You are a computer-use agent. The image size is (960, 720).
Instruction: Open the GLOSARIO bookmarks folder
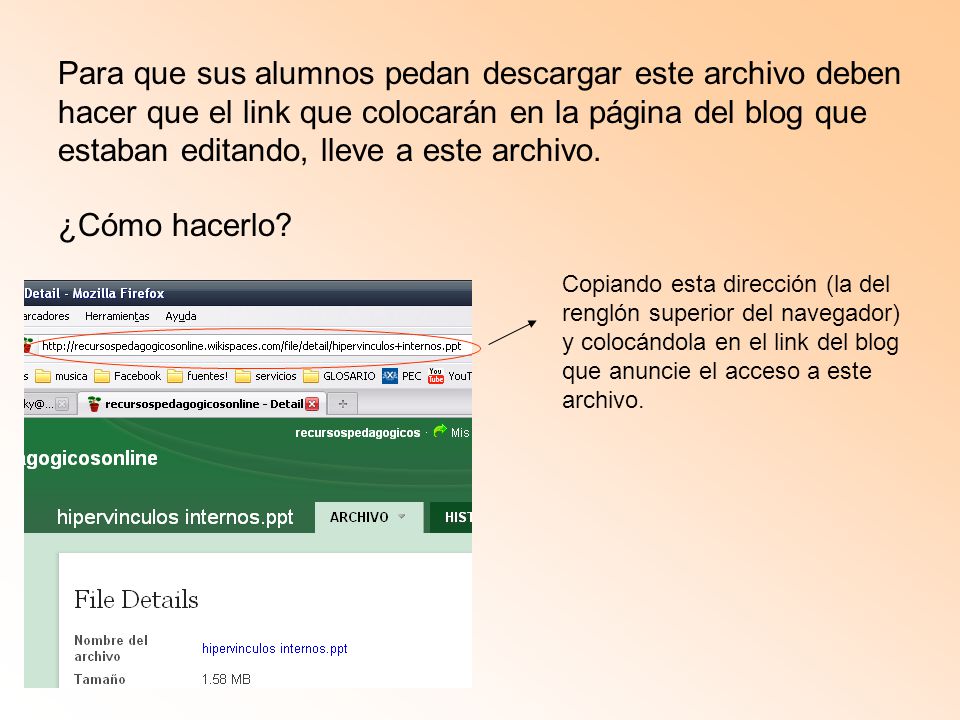[x=340, y=376]
